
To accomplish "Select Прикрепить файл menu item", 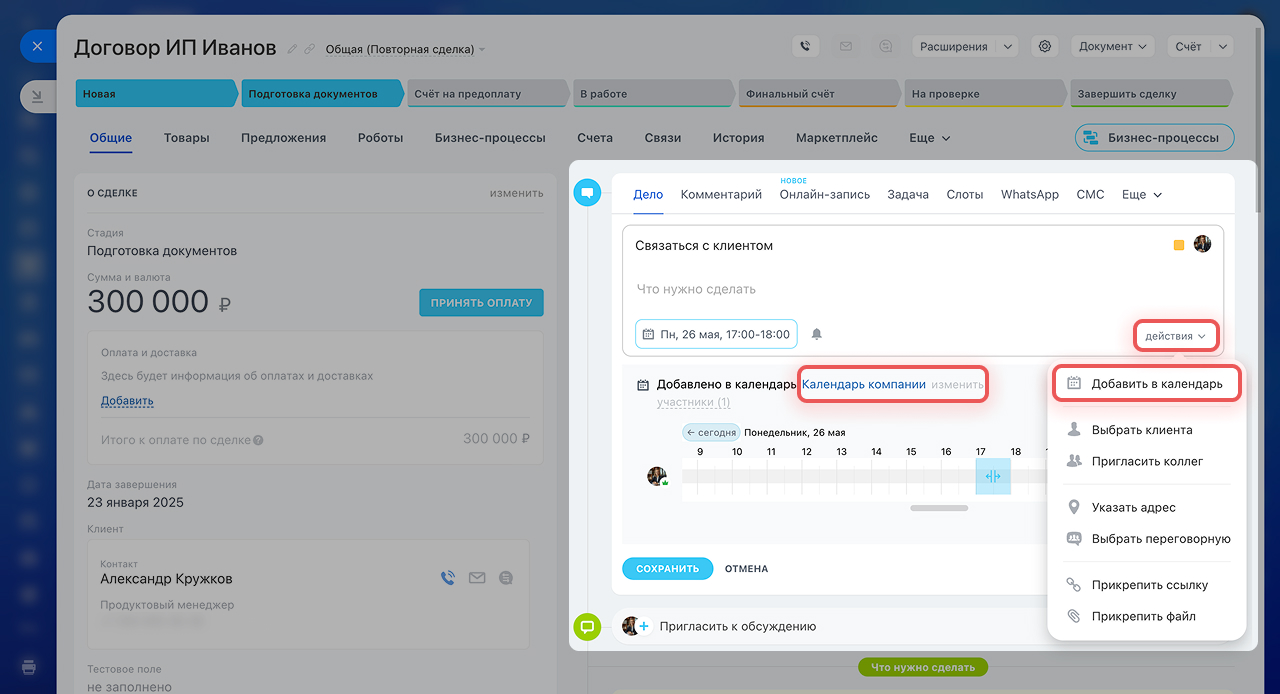I will coord(1147,617).
